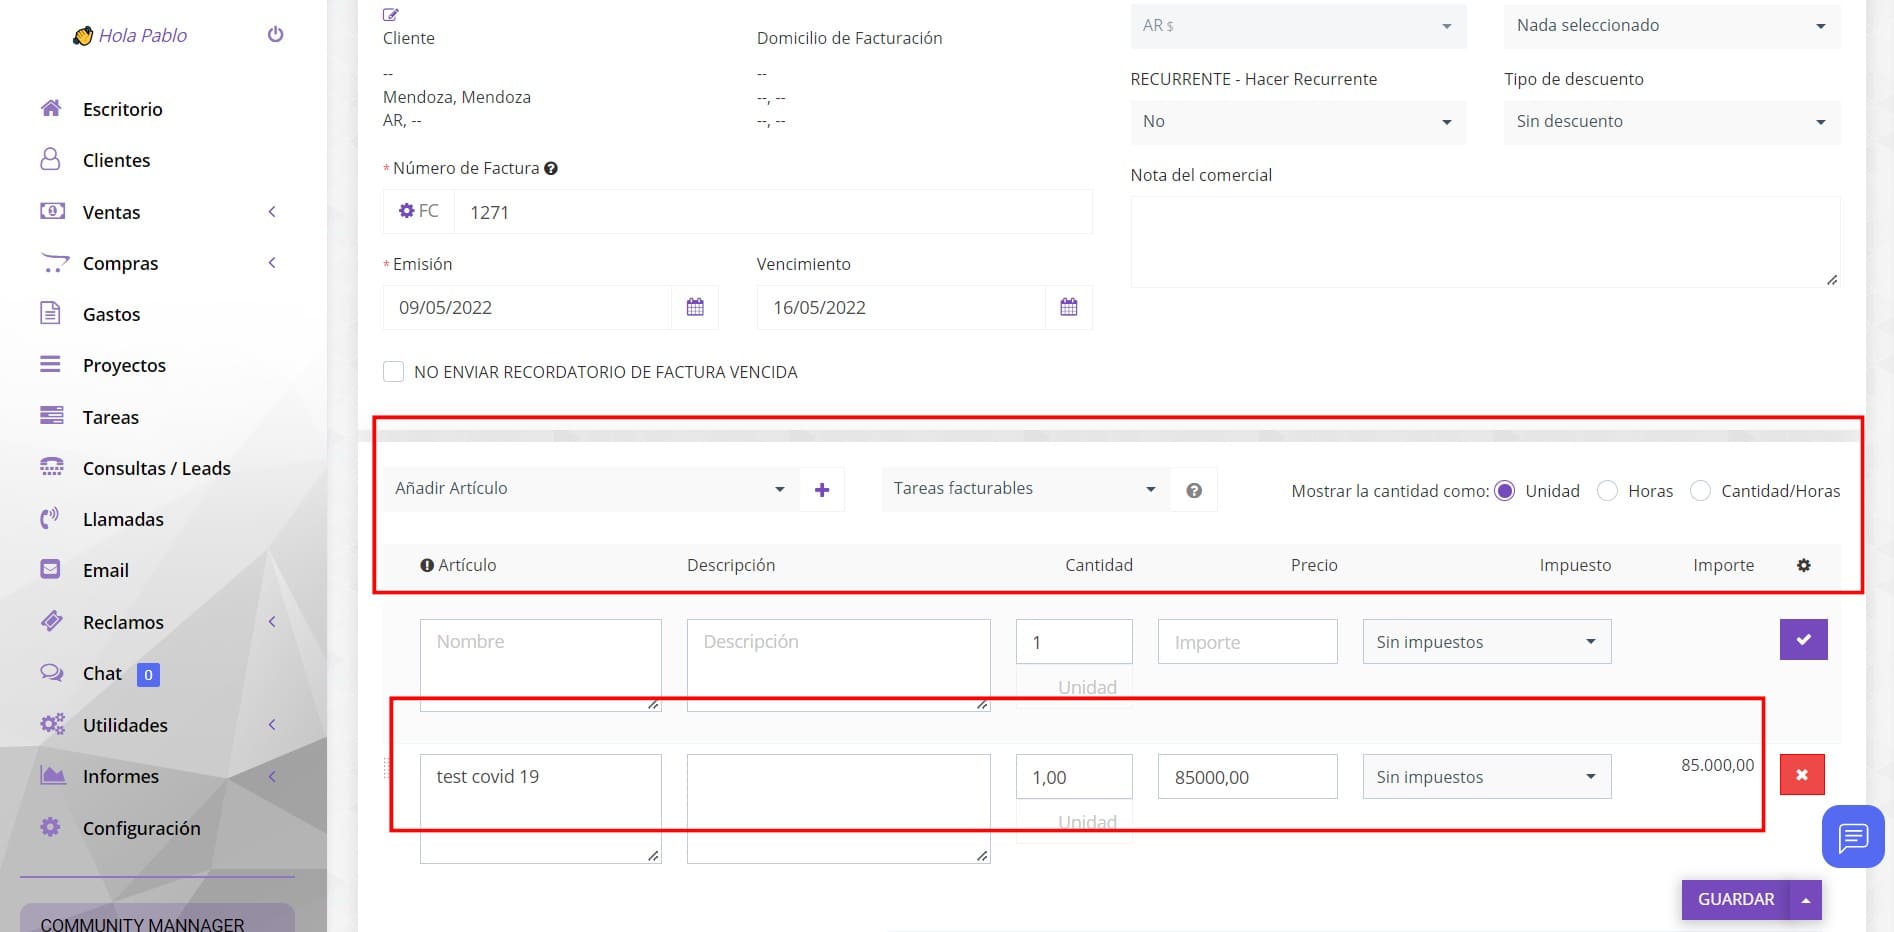Click the Número de Factura help icon
Image resolution: width=1894 pixels, height=932 pixels.
click(551, 169)
